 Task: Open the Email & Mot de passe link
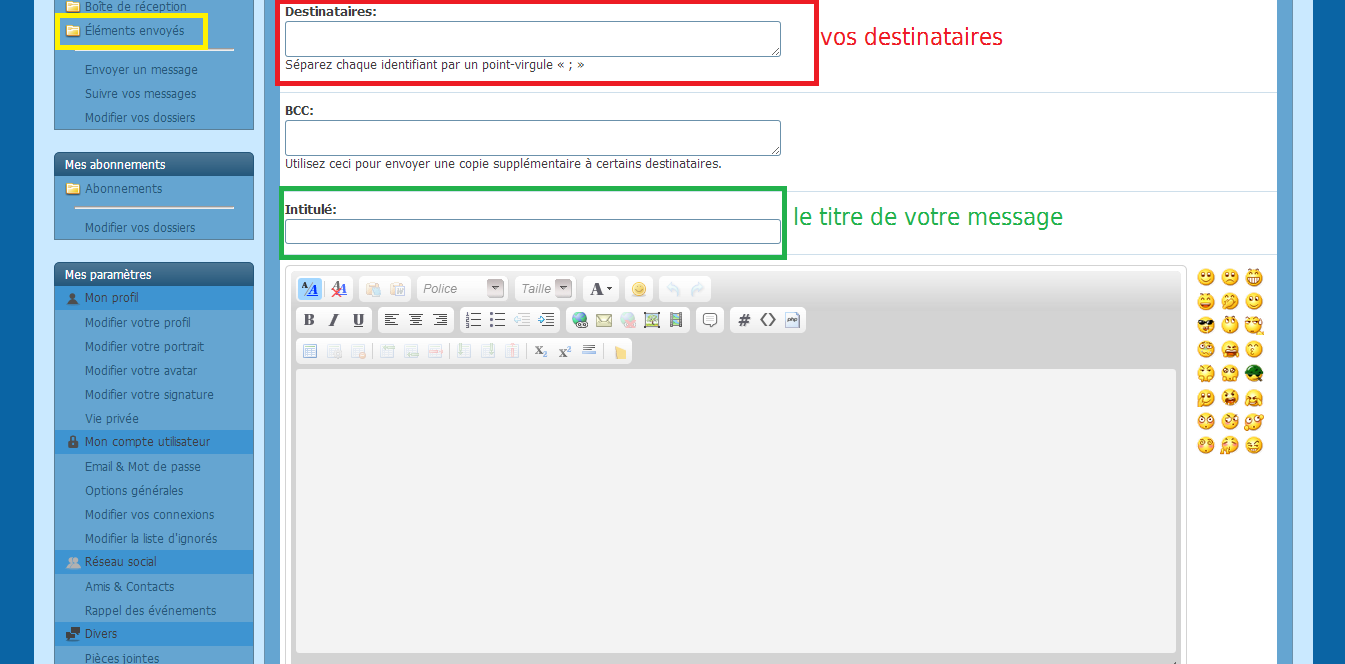click(x=142, y=467)
